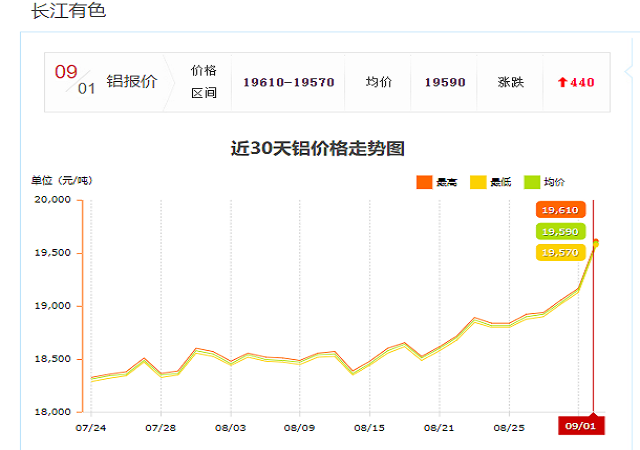Viewport: 640px width, 450px height.
Task: Select the price range 19610–19570 value
Action: (289, 83)
